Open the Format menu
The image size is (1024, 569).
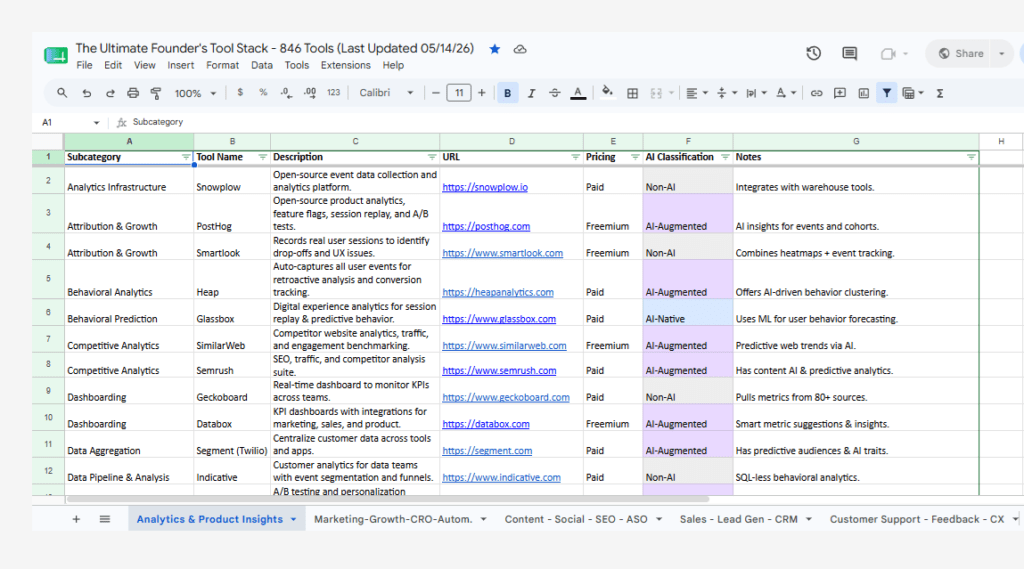tap(222, 65)
